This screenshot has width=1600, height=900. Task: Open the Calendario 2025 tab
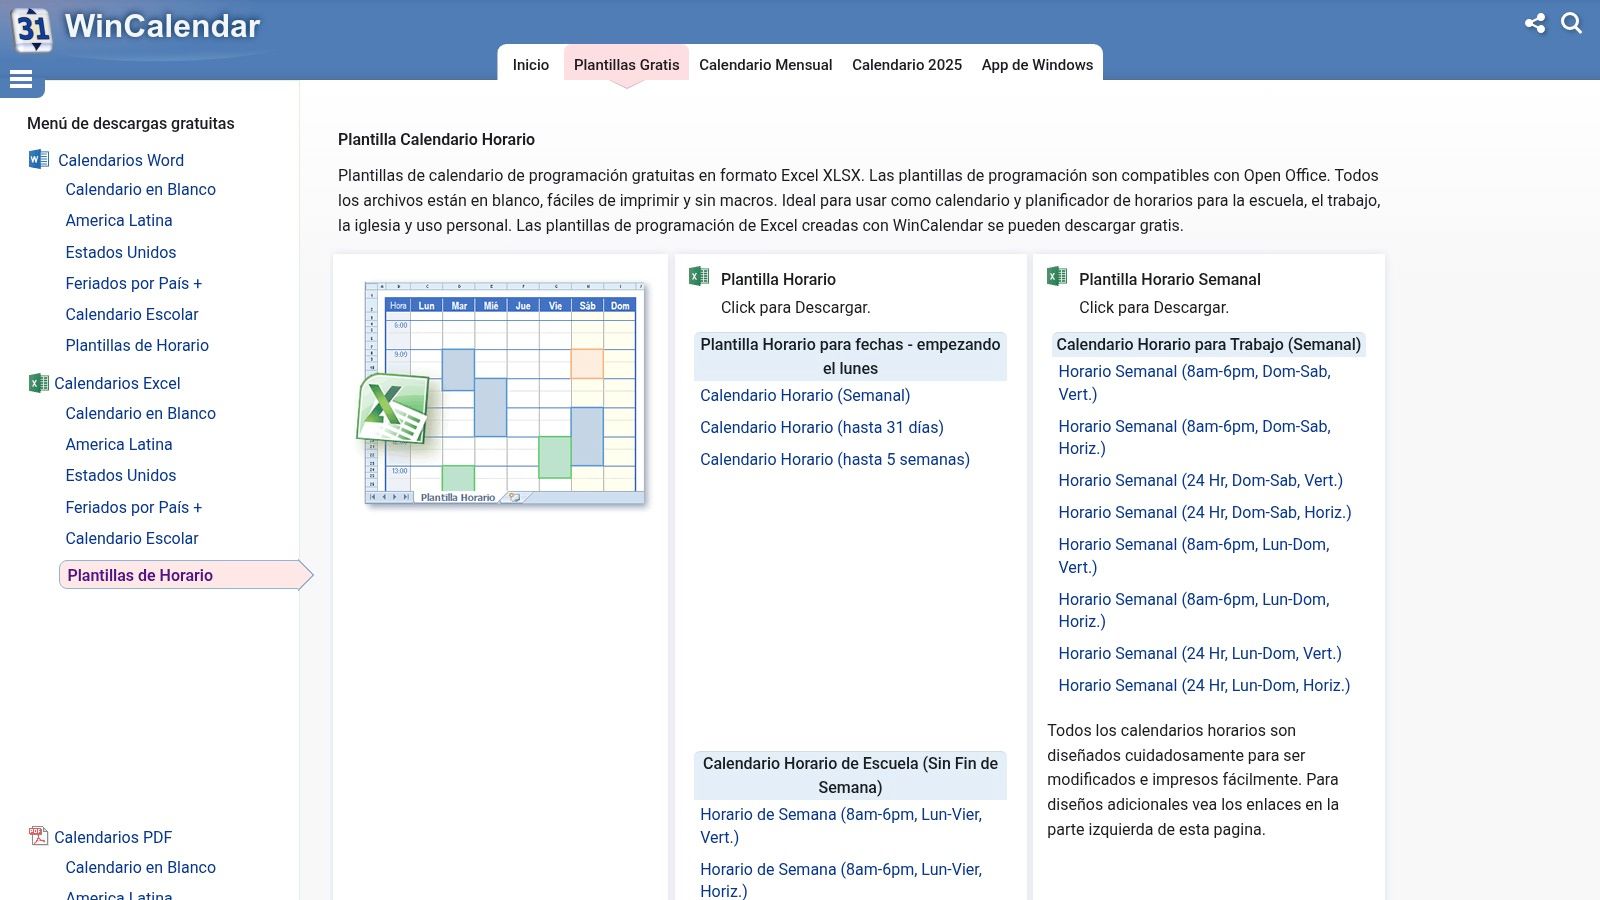[906, 64]
